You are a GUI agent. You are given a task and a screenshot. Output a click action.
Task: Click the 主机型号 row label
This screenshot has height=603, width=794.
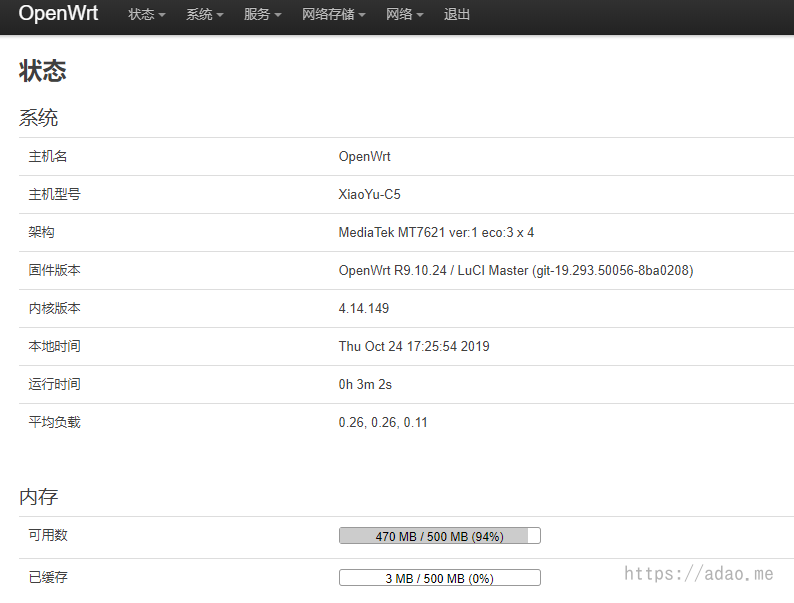[x=54, y=194]
